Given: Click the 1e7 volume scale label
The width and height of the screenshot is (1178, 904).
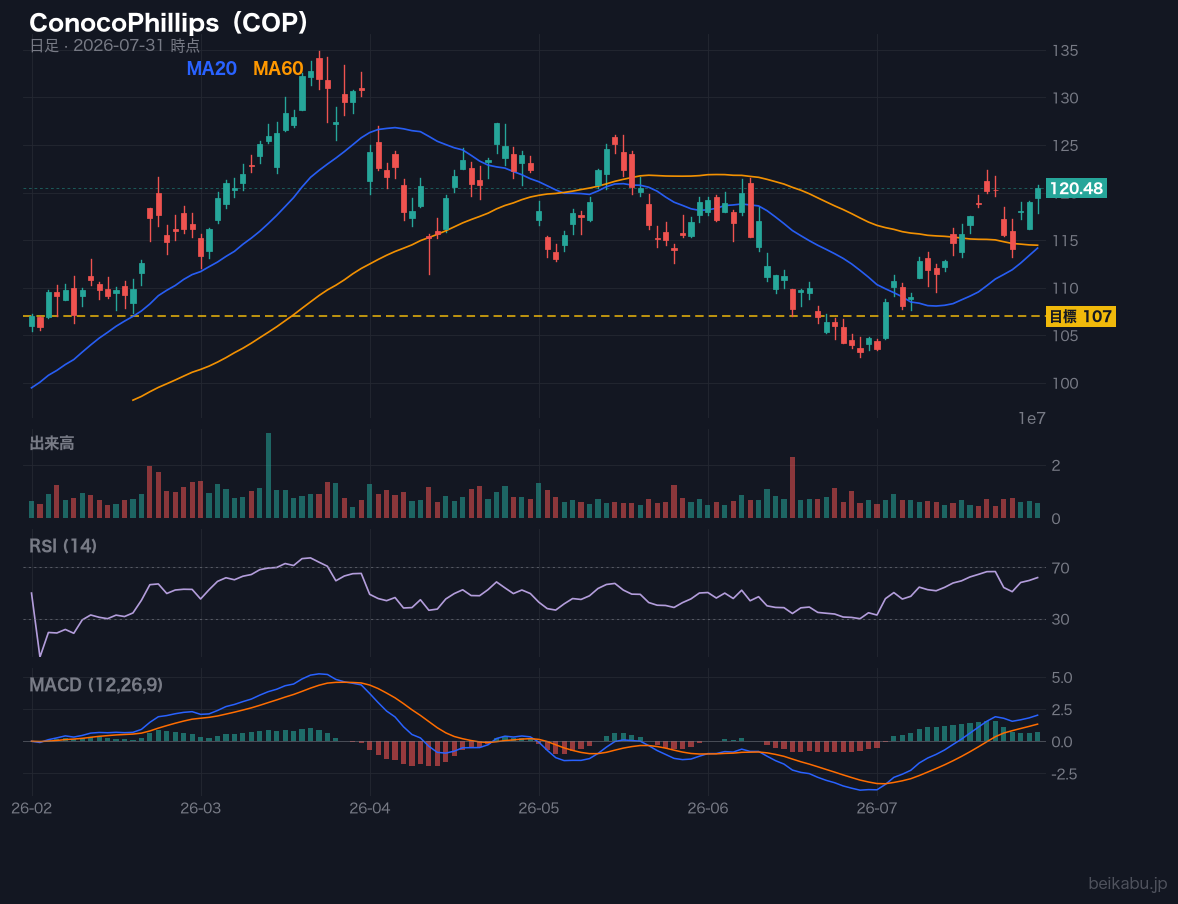Looking at the screenshot, I should [x=1032, y=419].
